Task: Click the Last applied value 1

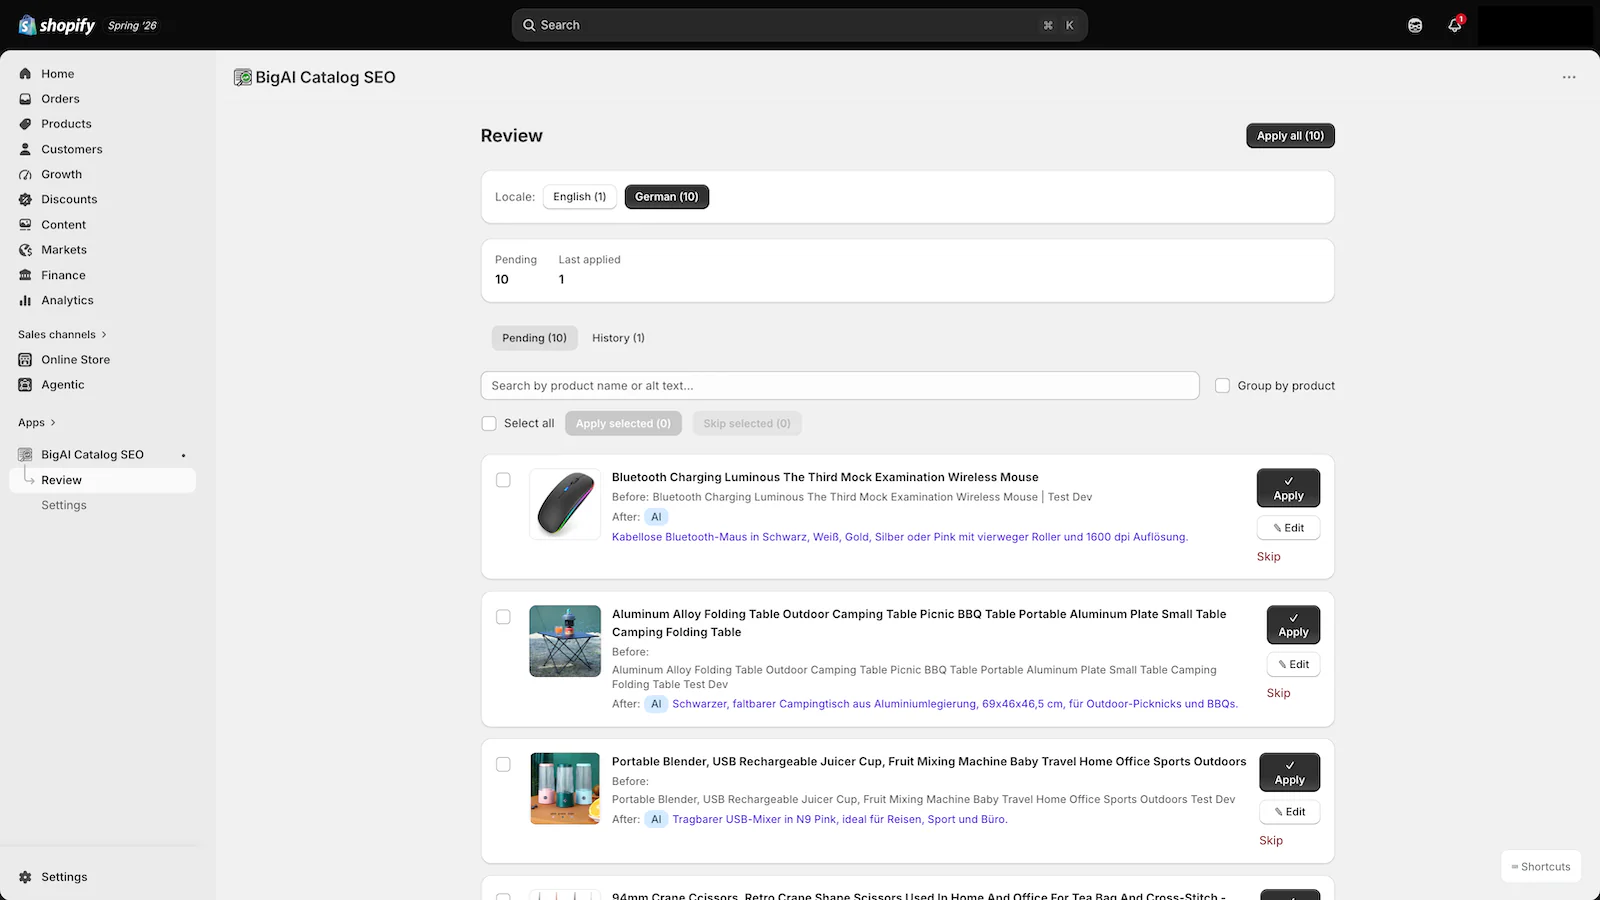Action: [561, 280]
